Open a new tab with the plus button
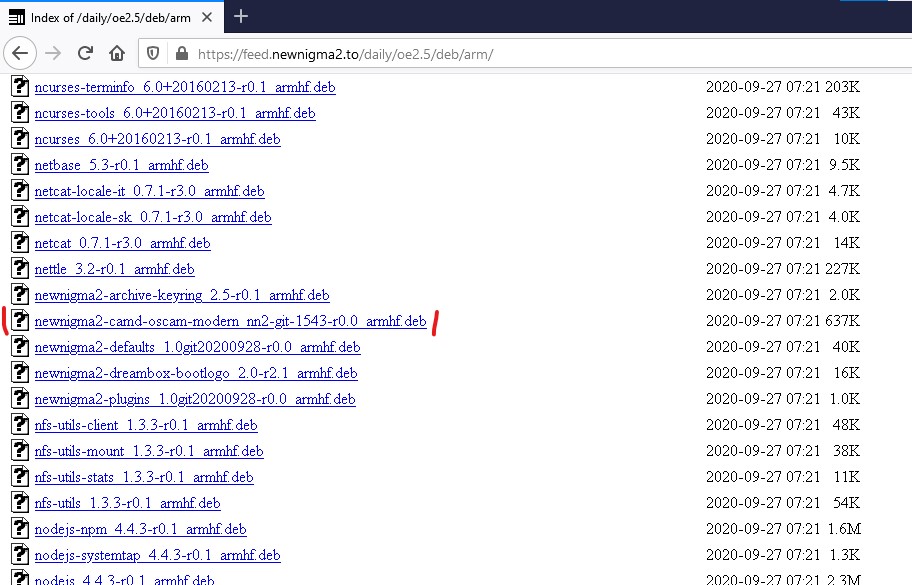Viewport: 912px width, 585px height. 241,17
